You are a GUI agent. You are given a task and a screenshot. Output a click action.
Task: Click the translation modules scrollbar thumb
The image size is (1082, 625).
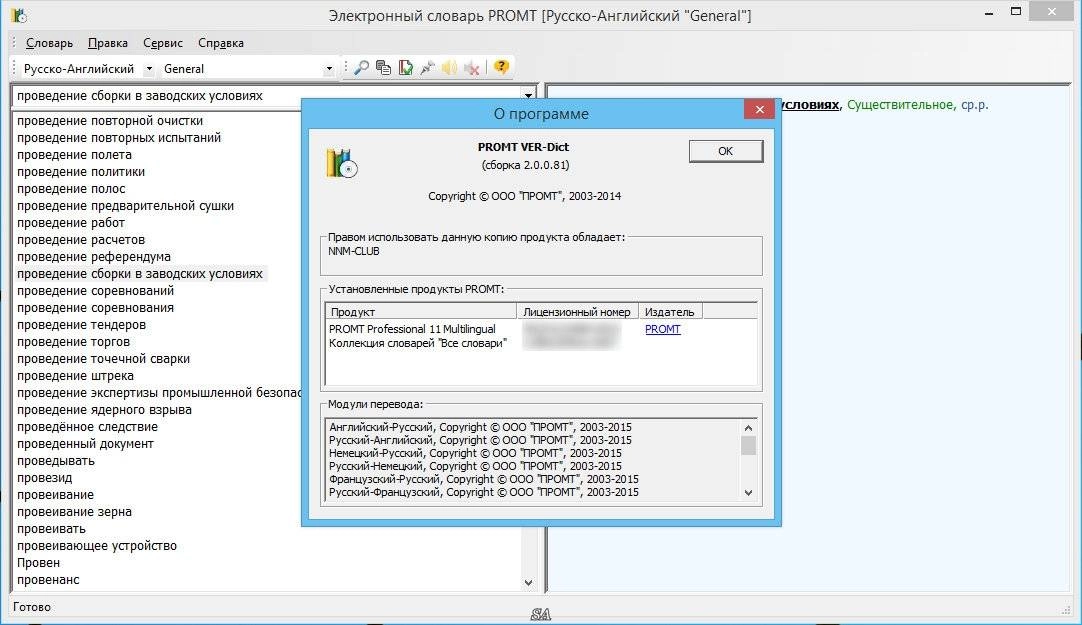749,446
